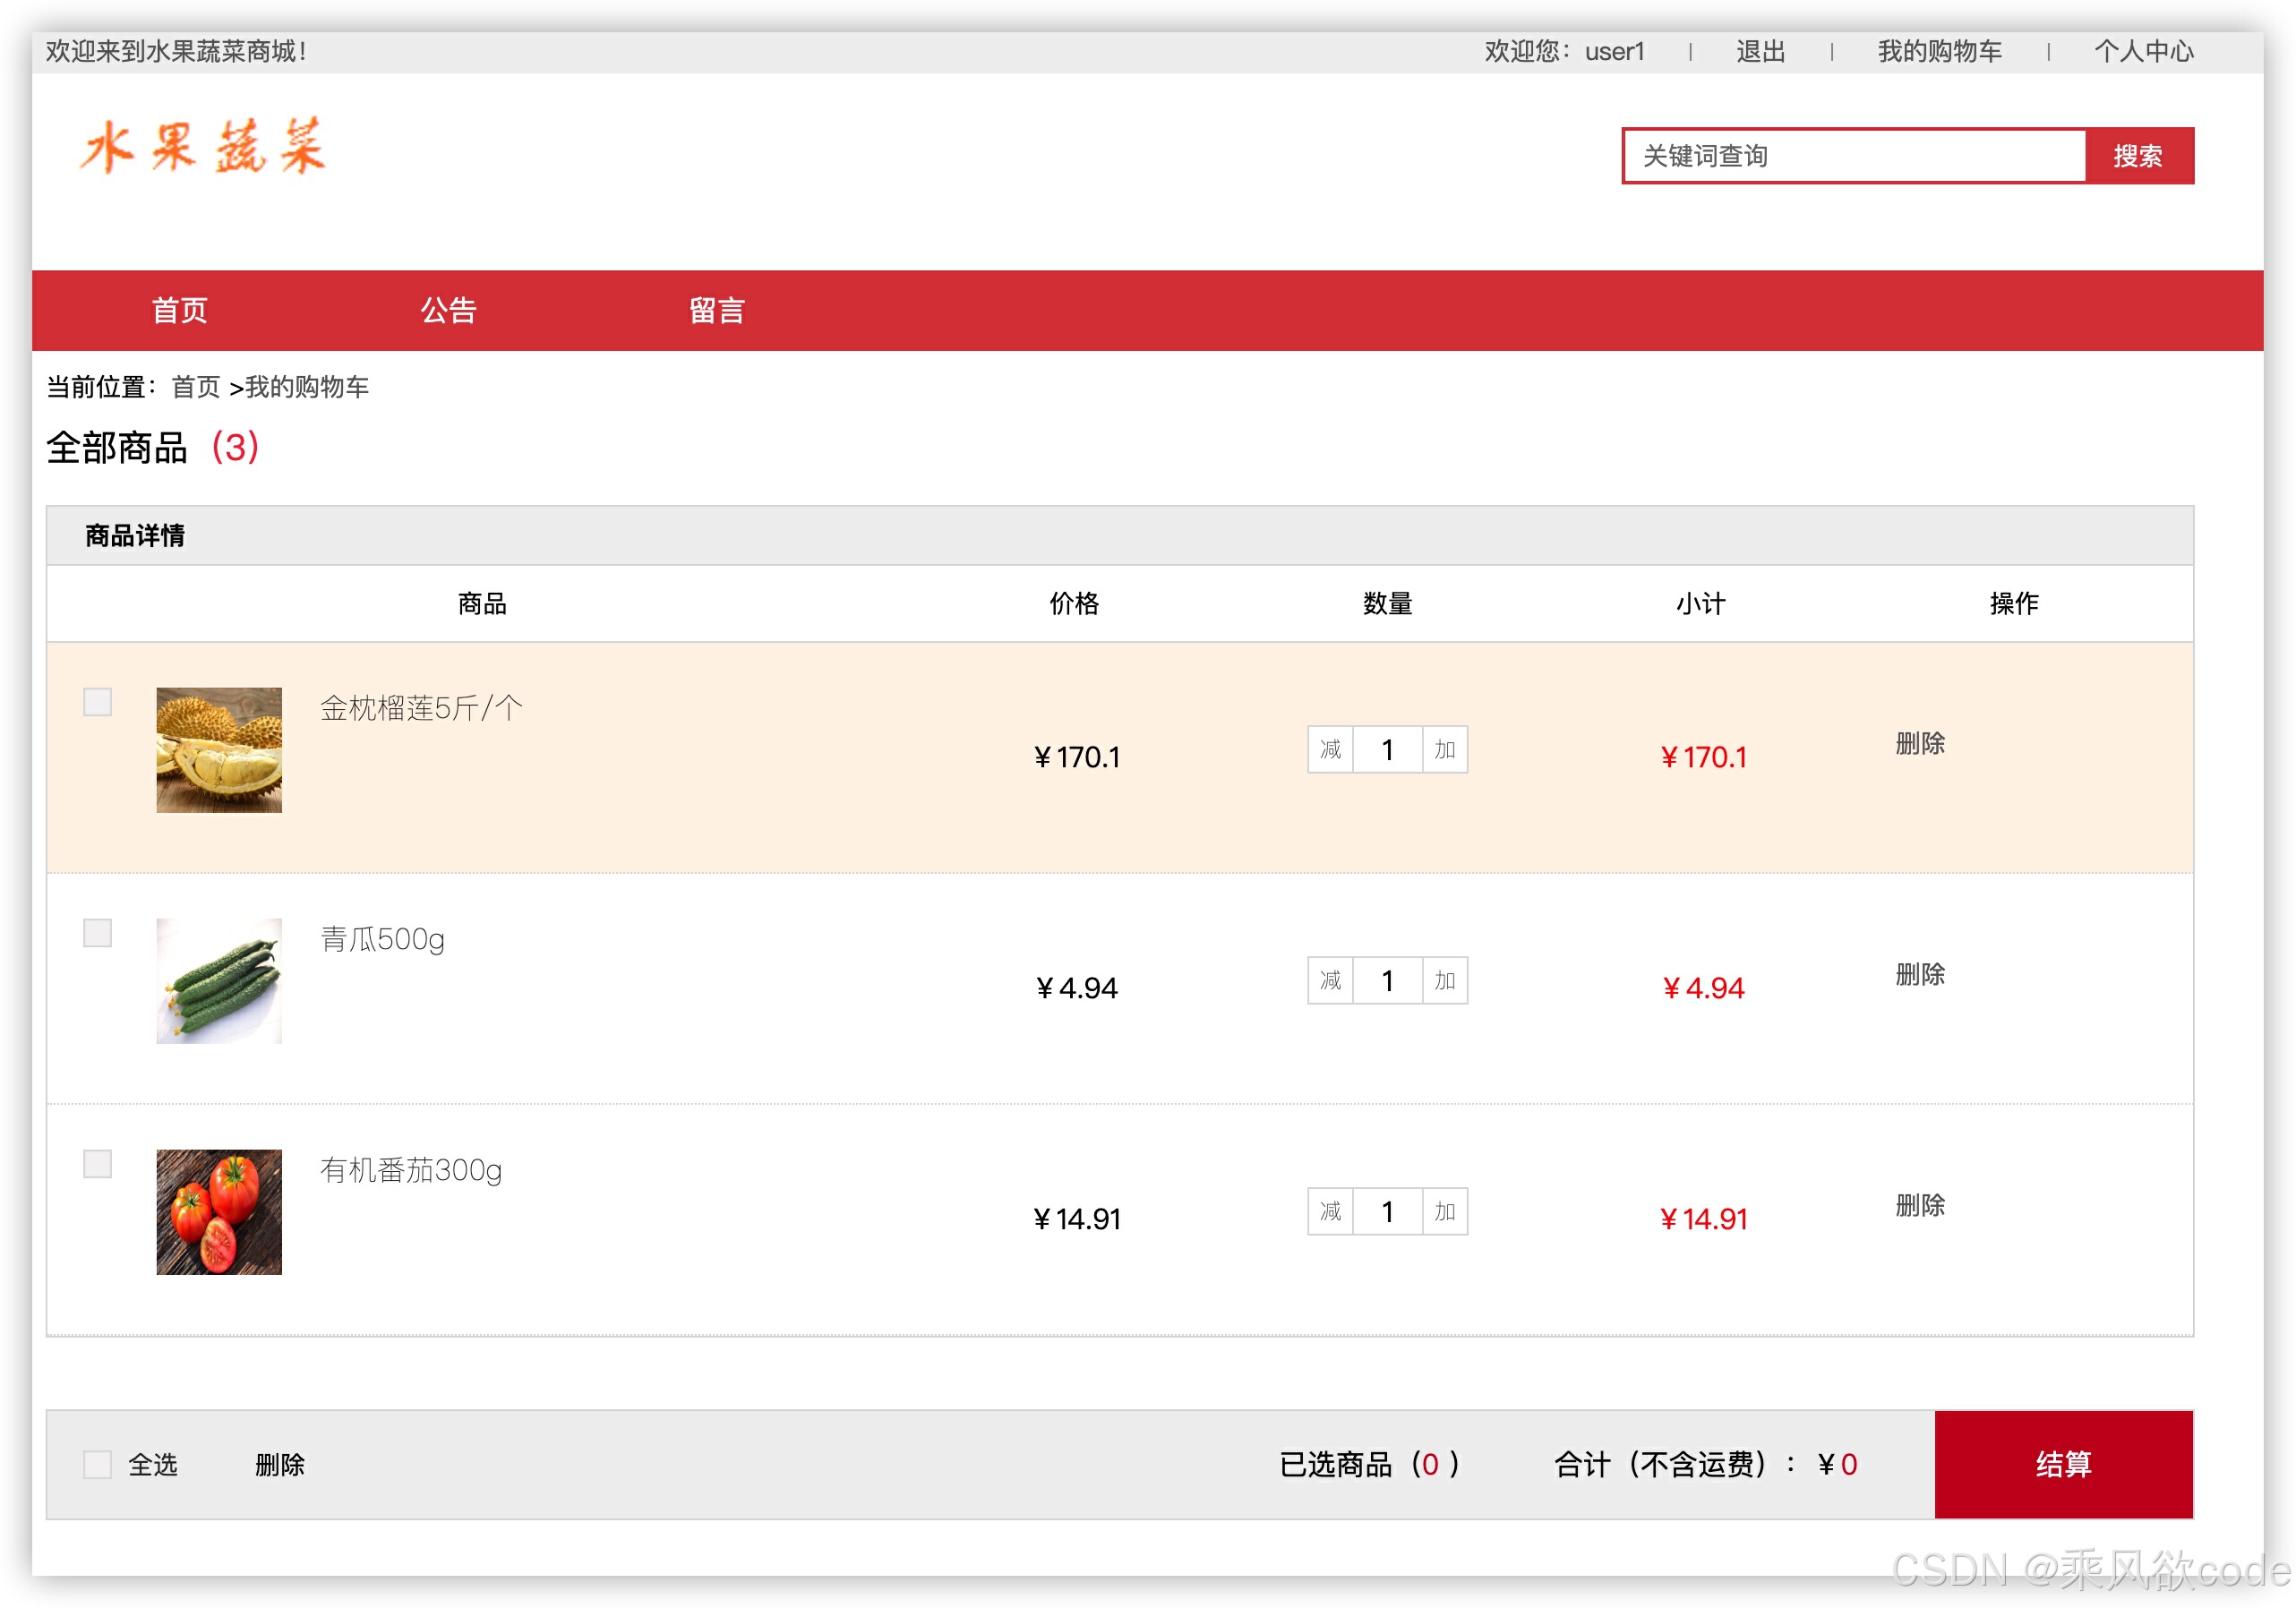Increase tomato quantity with 加 button
Image resolution: width=2296 pixels, height=1608 pixels.
pos(1444,1211)
